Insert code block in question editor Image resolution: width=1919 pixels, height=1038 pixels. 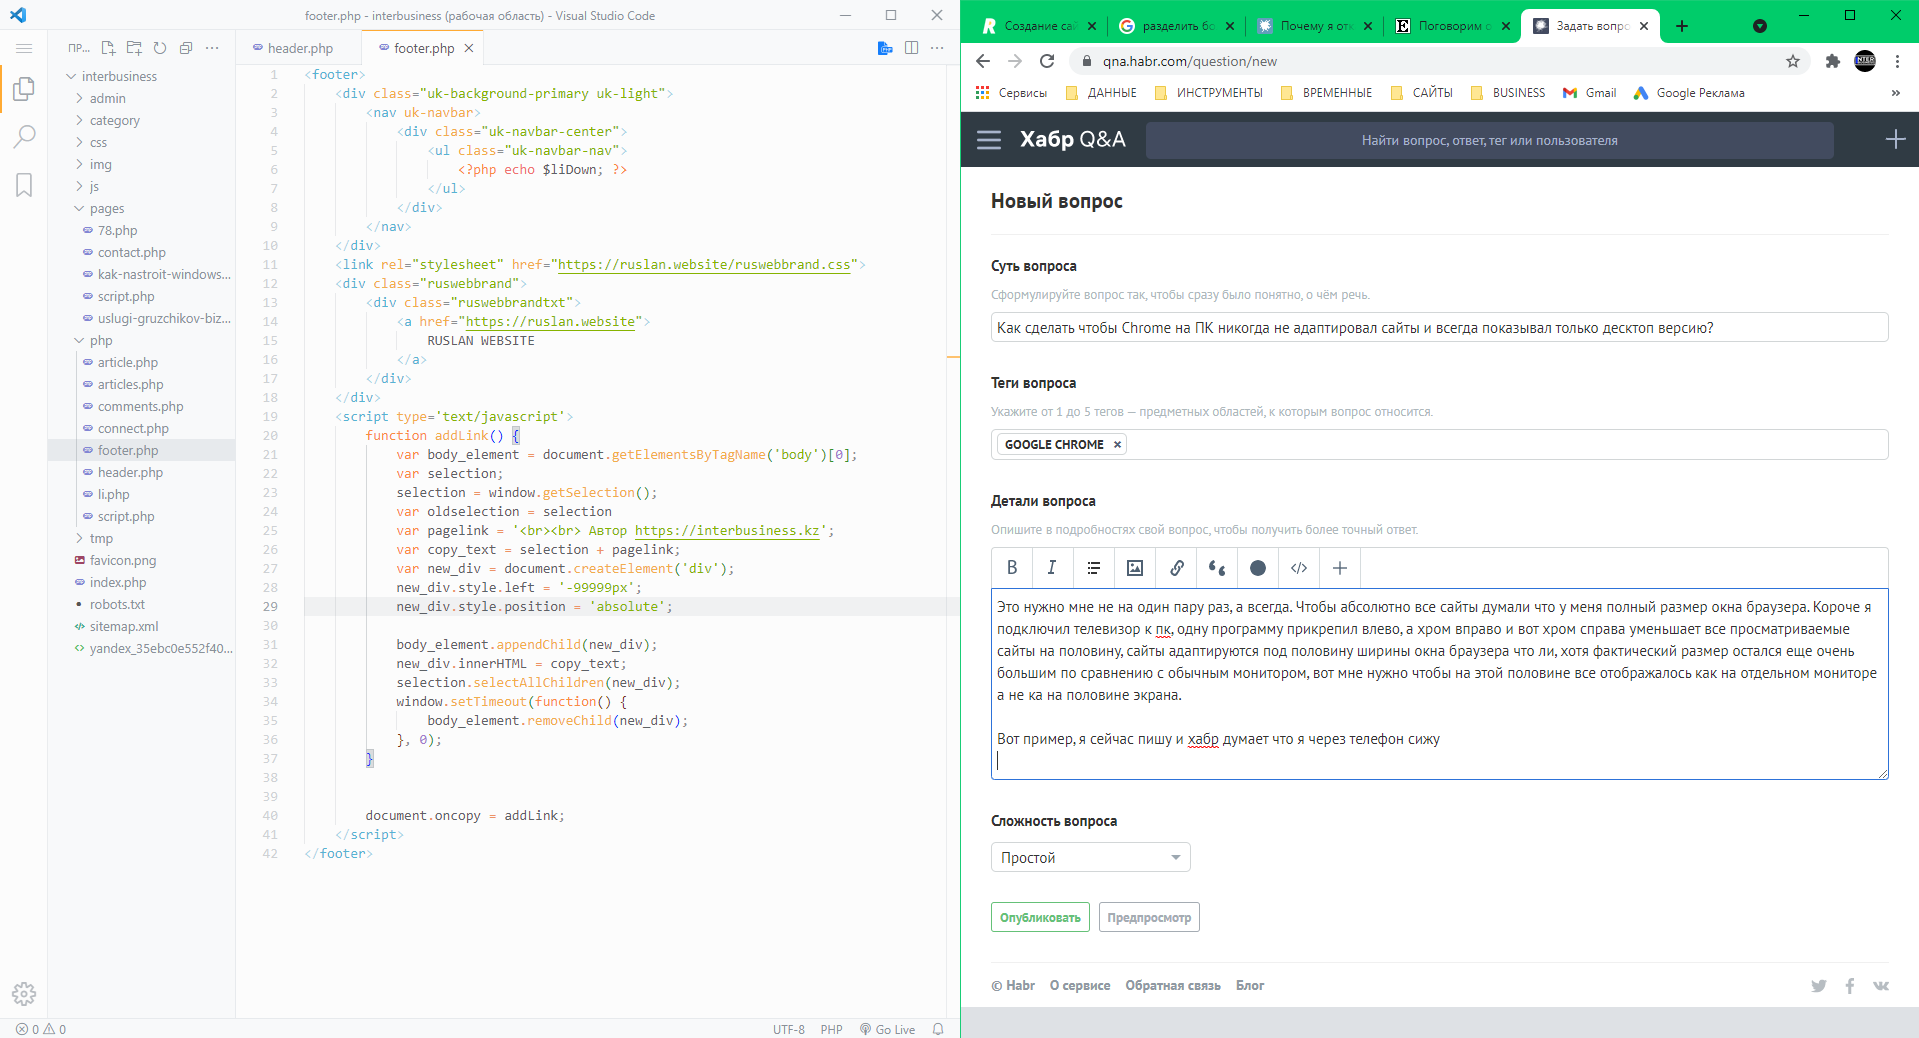click(x=1299, y=568)
